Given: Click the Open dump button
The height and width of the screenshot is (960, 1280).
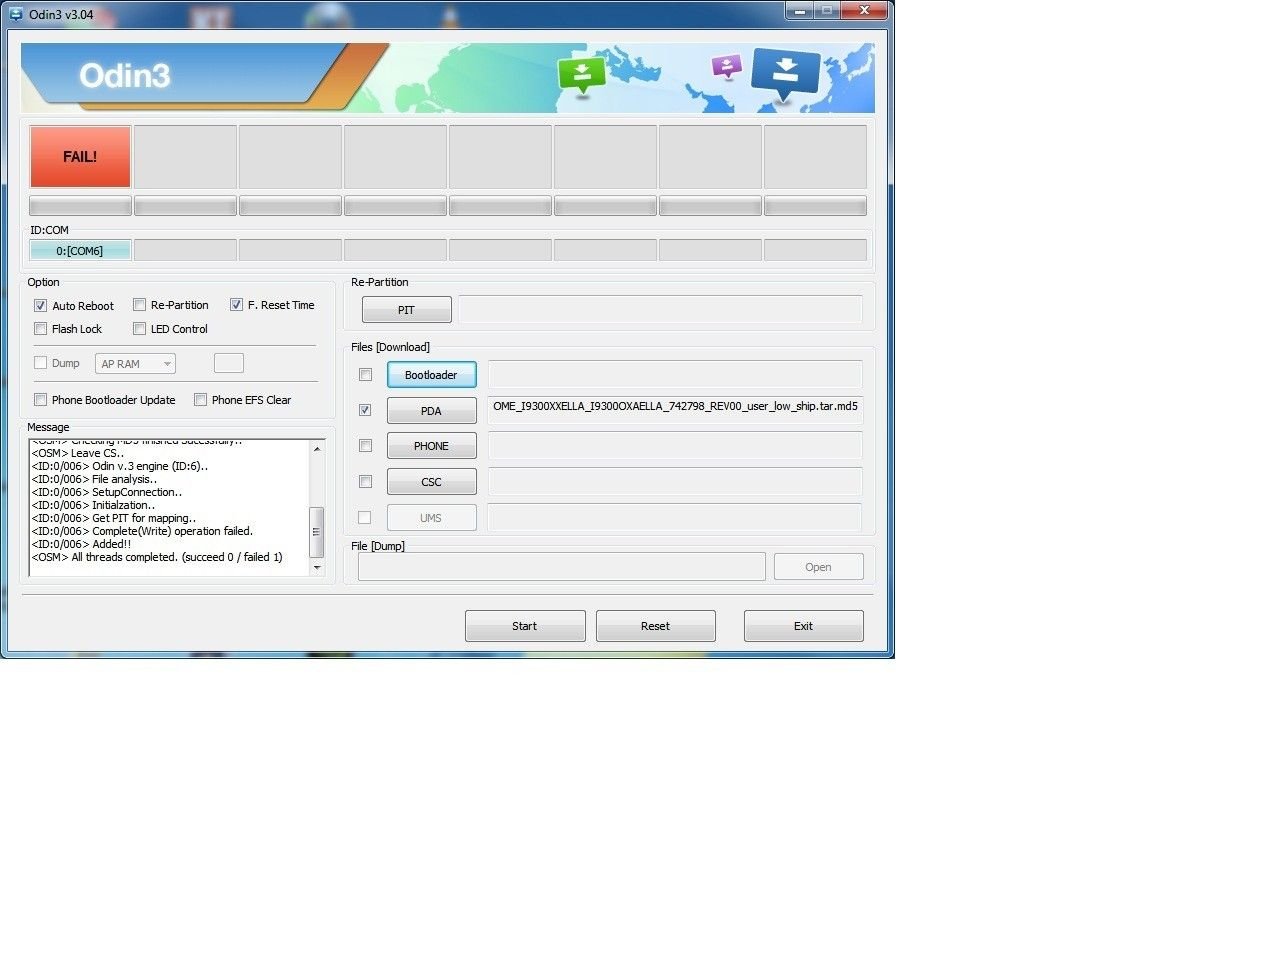Looking at the screenshot, I should tap(818, 567).
